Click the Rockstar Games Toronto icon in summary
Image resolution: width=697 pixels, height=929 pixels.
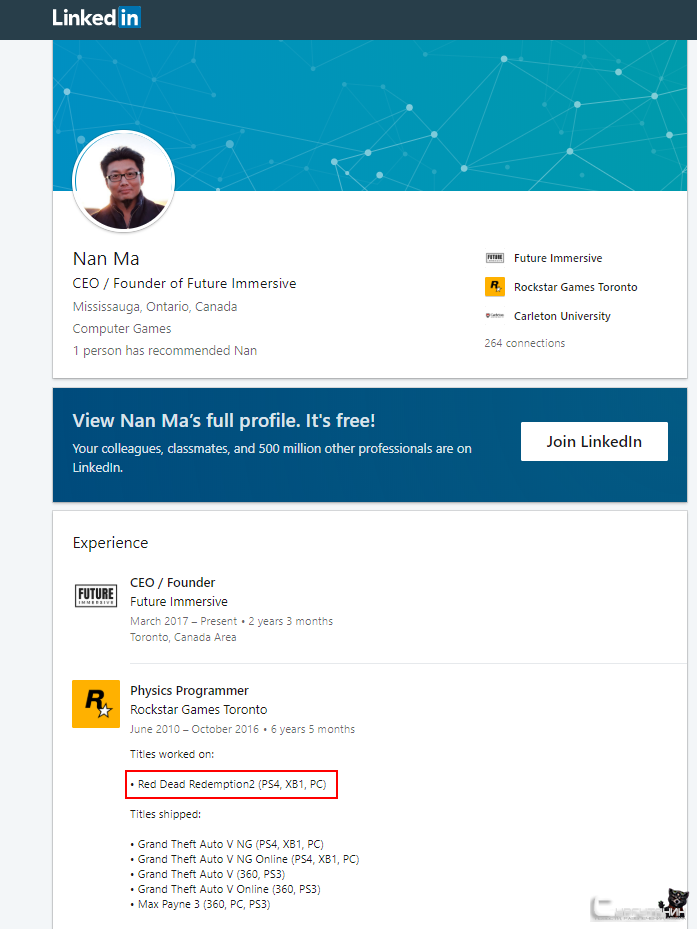495,287
